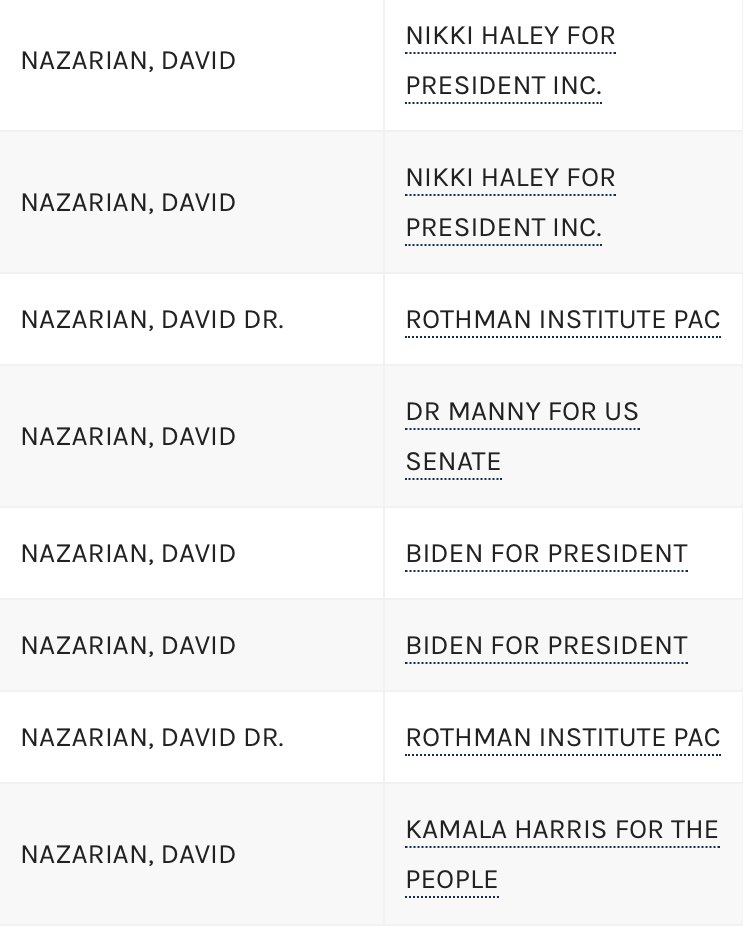Click the first NAZARIAN, DAVID DR. name cell

[x=152, y=320]
